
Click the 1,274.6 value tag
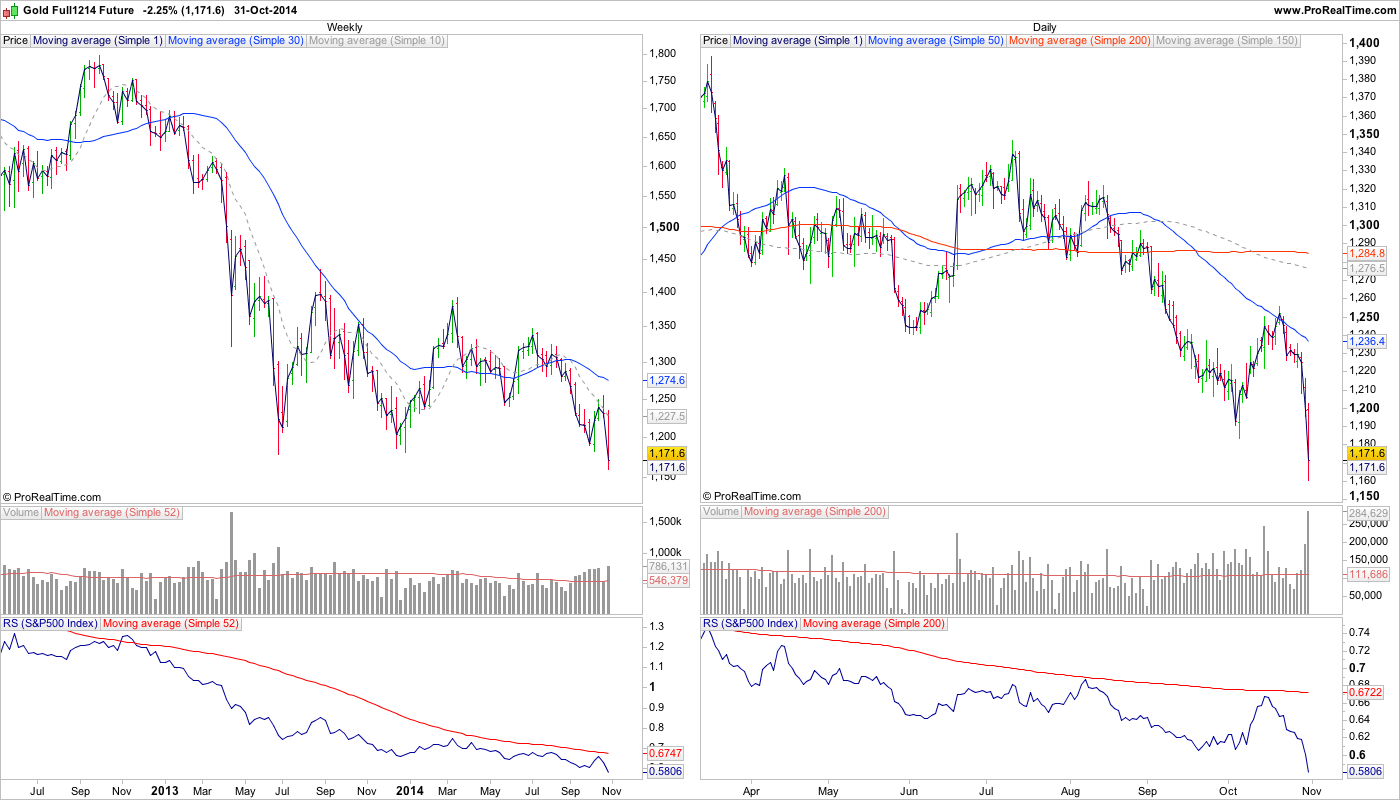667,381
